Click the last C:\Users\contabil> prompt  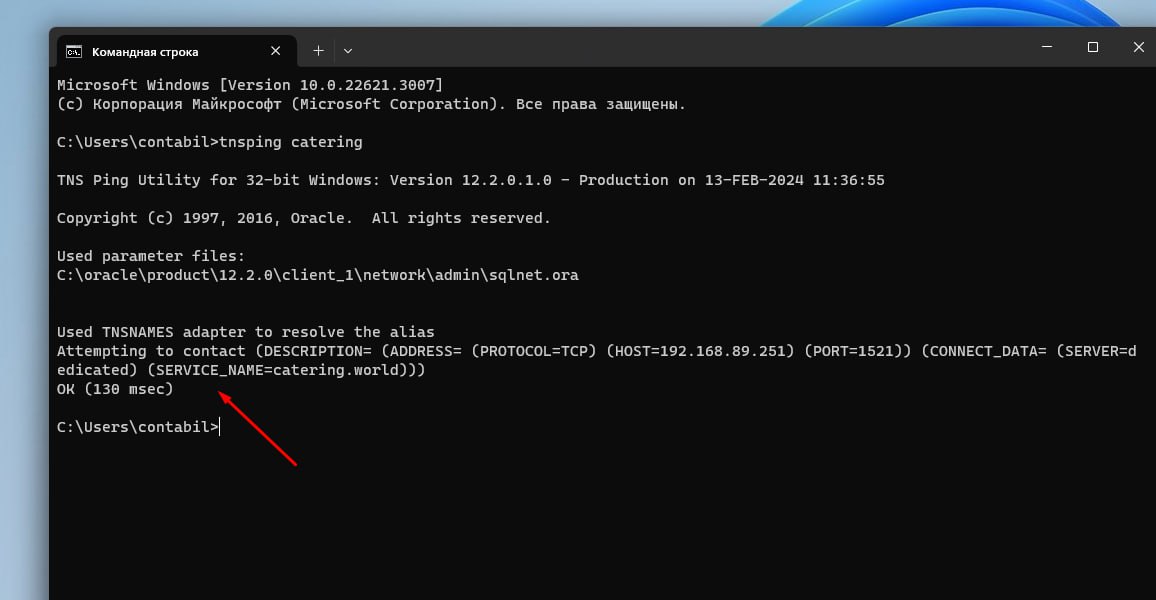[138, 428]
